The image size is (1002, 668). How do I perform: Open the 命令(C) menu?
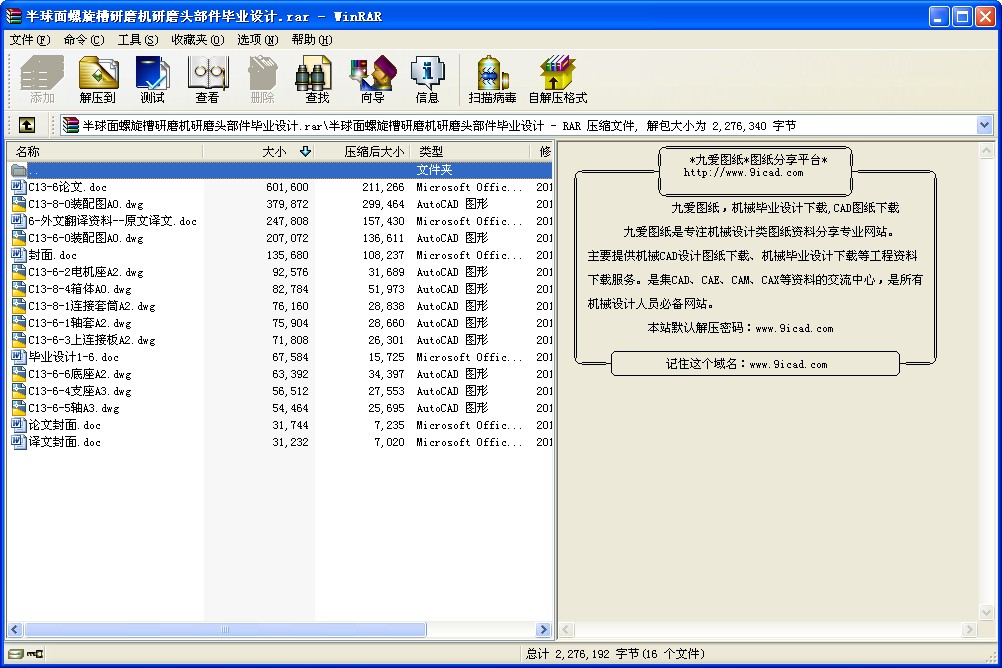[84, 40]
